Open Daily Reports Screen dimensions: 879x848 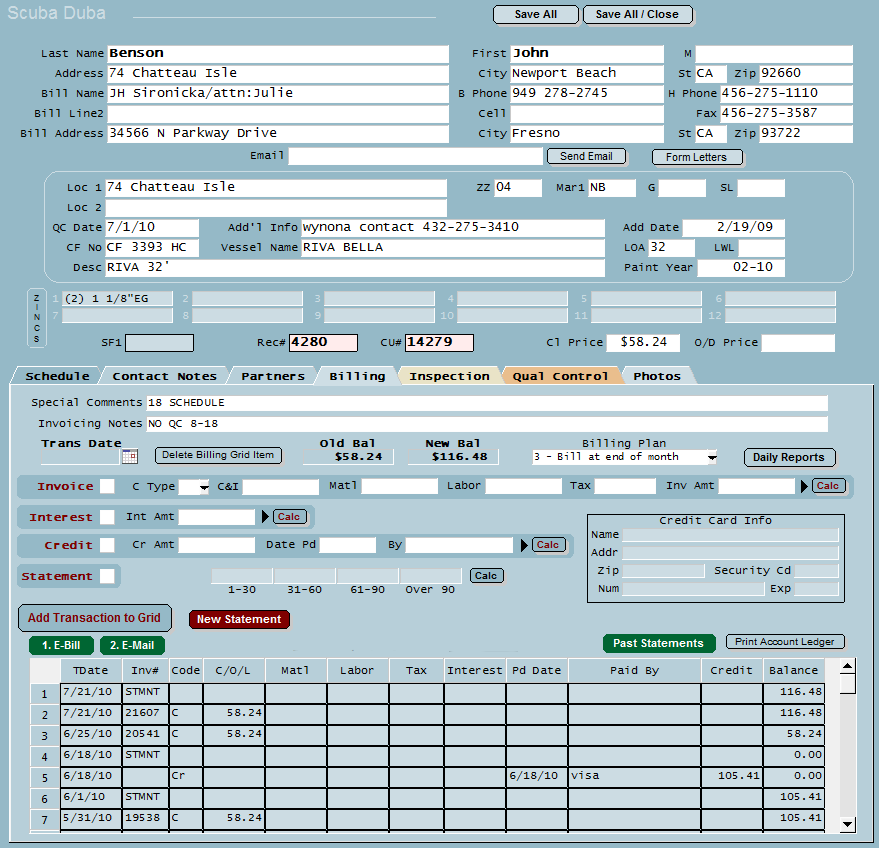789,457
